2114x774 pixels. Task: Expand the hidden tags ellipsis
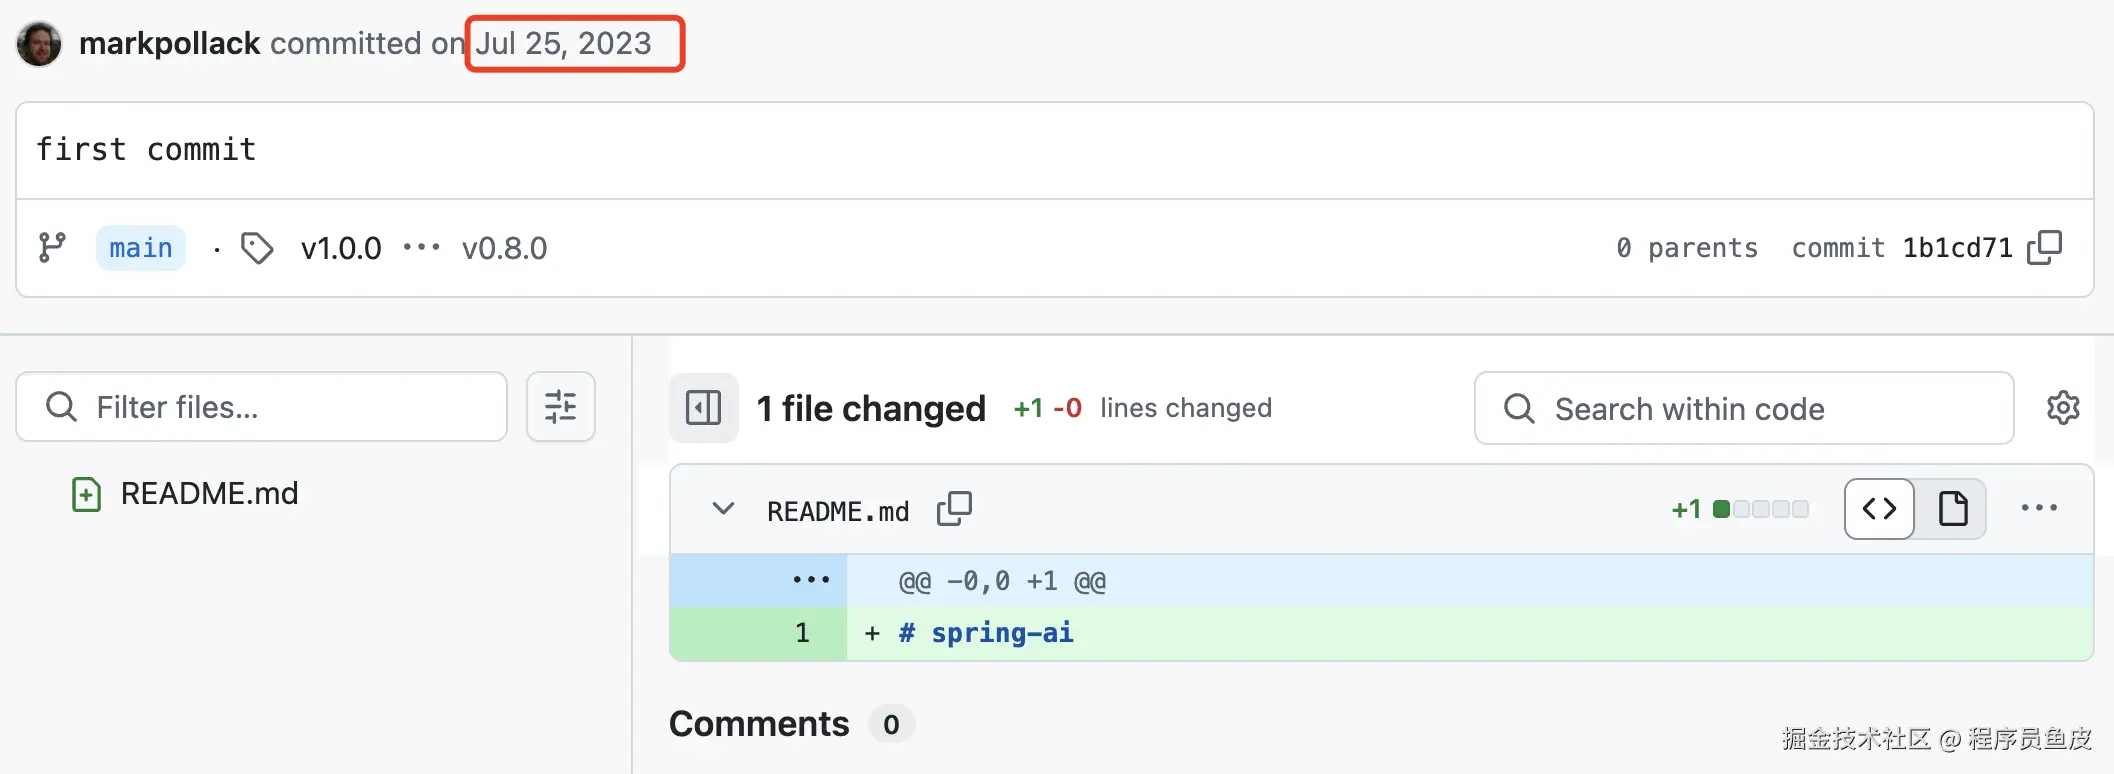(421, 248)
